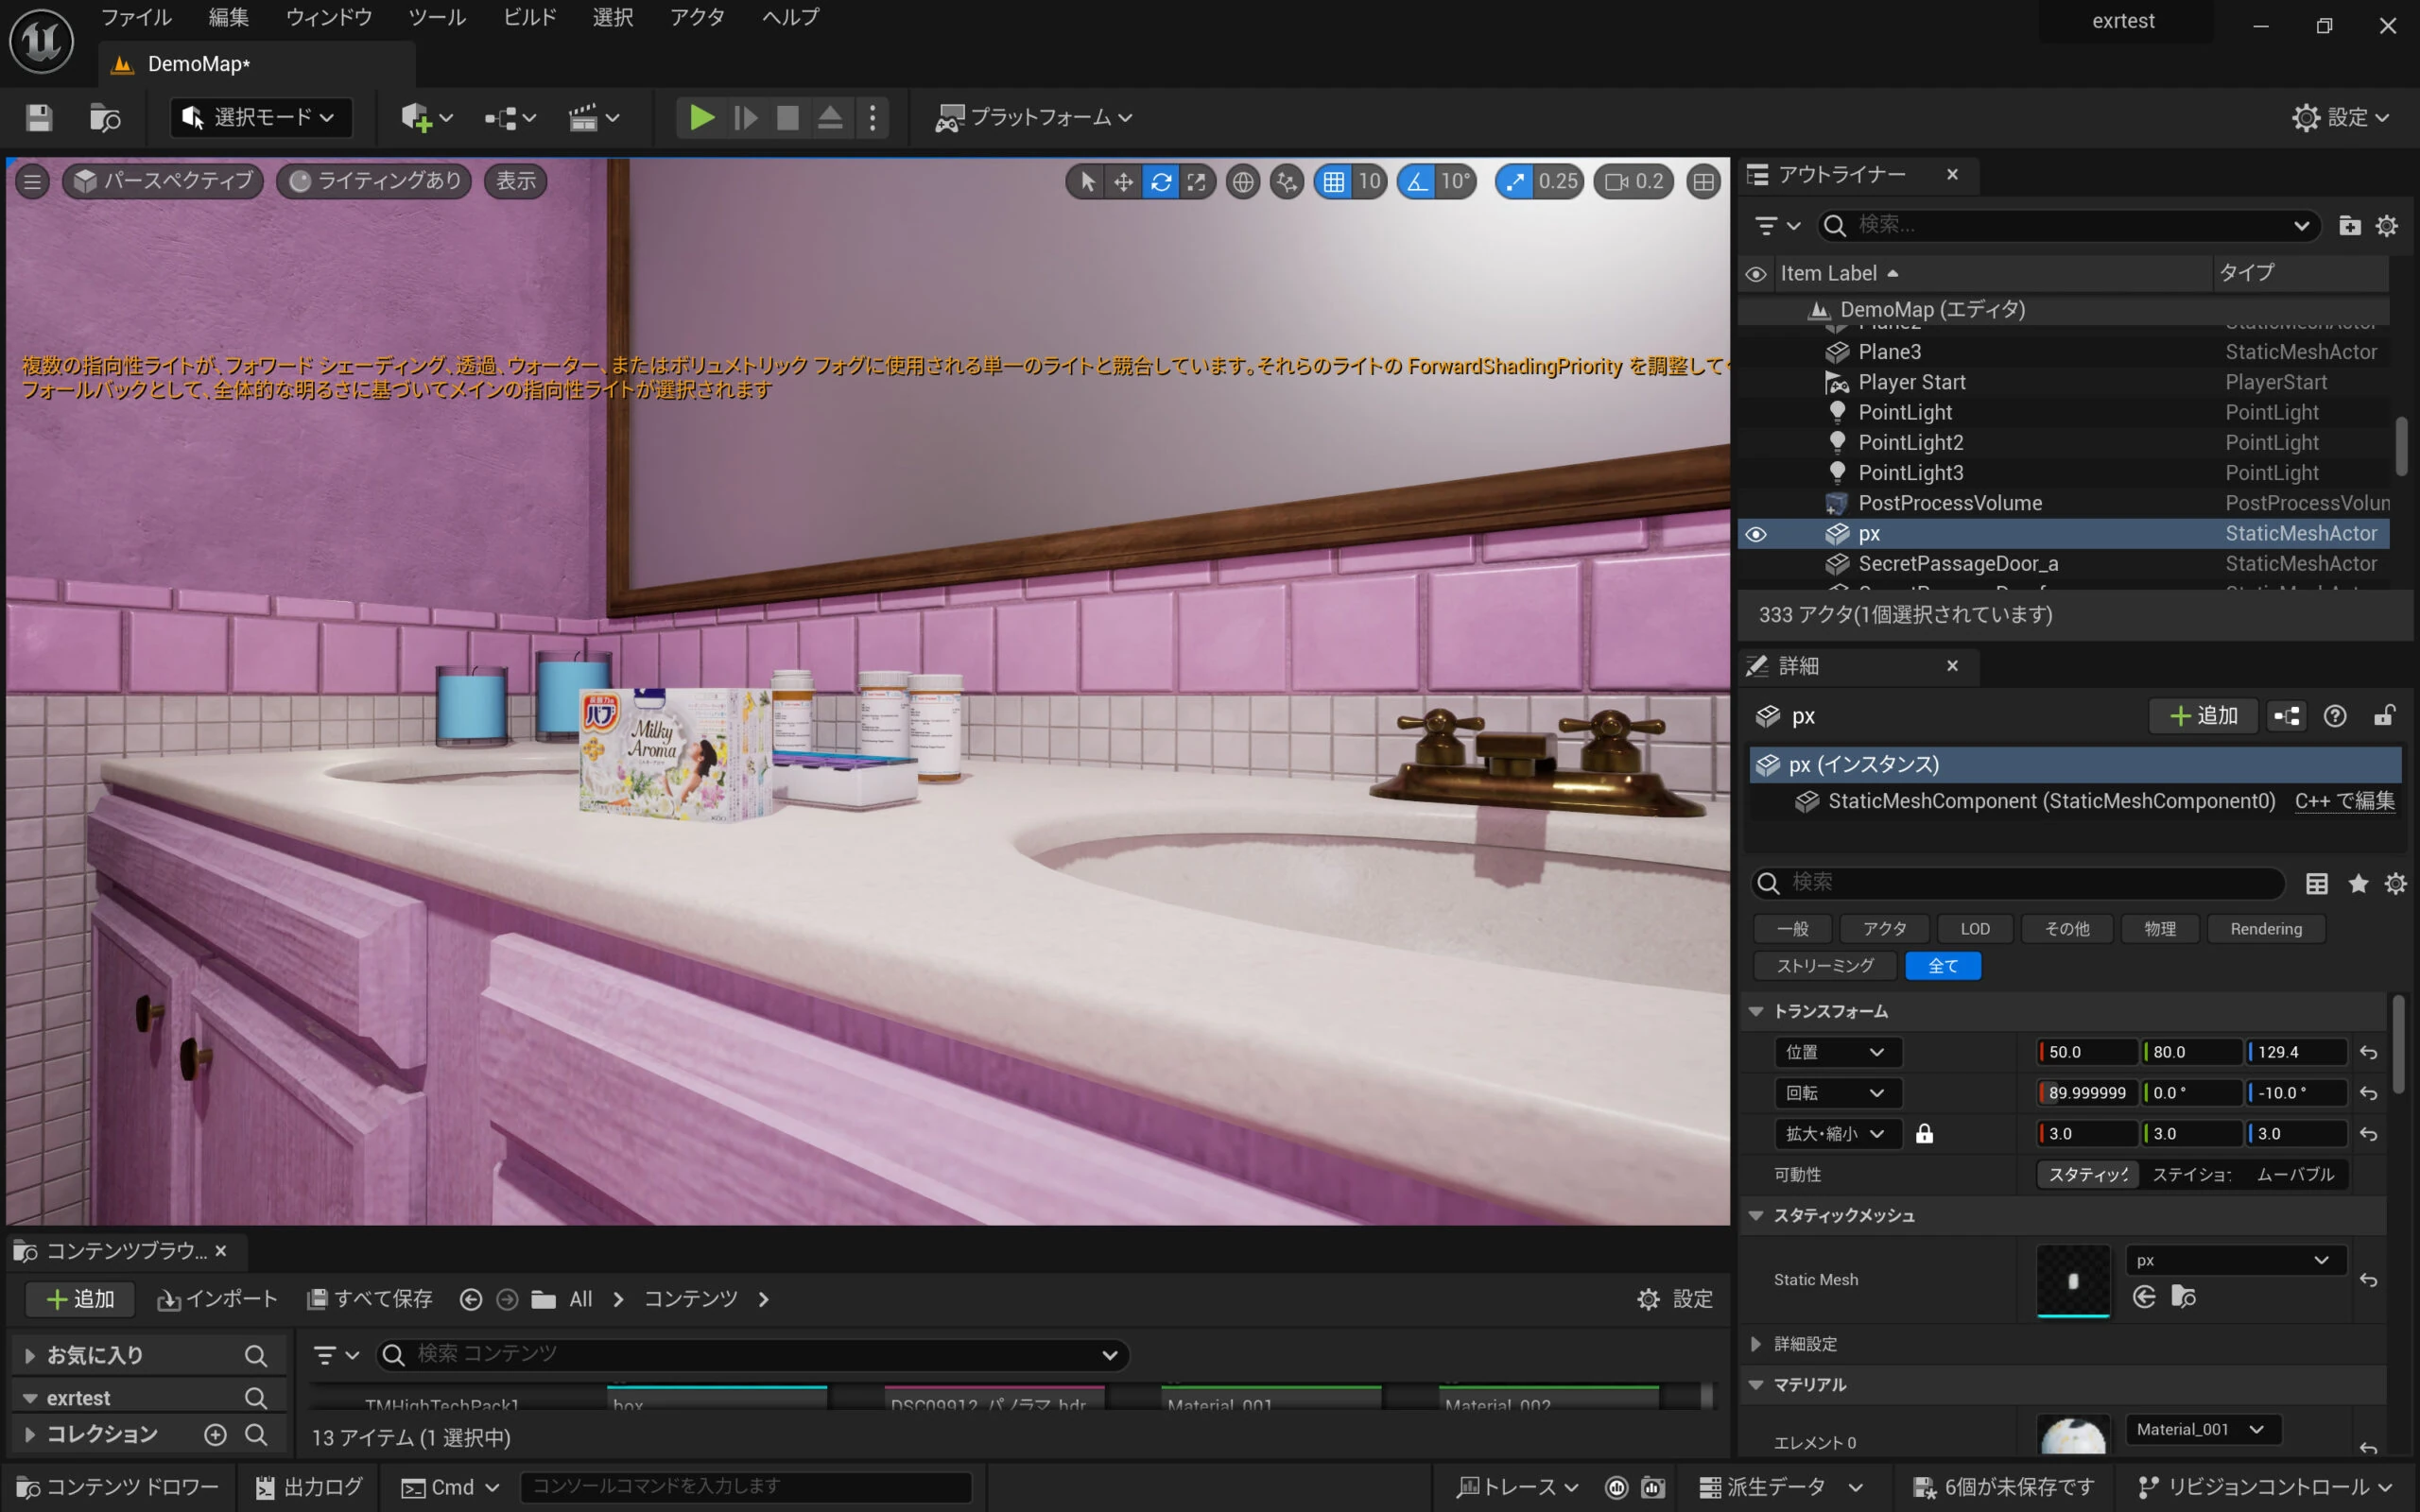Open viewport layout maximize icon
The height and width of the screenshot is (1512, 2420).
point(1703,181)
